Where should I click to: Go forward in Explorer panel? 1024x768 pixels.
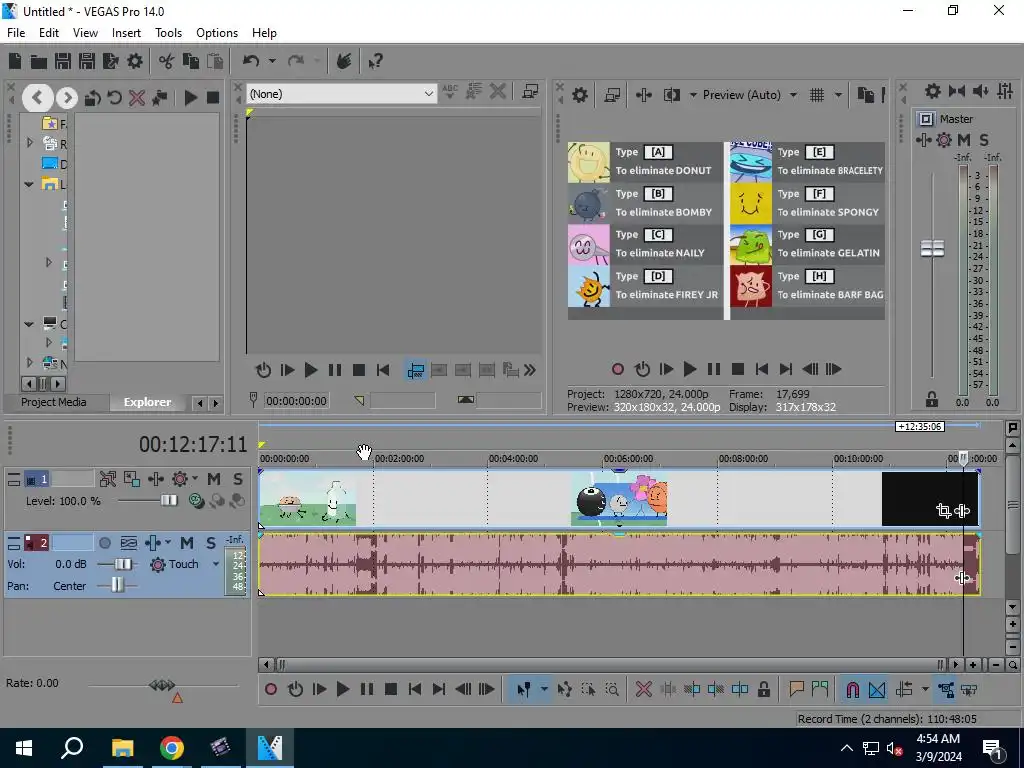pyautogui.click(x=66, y=98)
